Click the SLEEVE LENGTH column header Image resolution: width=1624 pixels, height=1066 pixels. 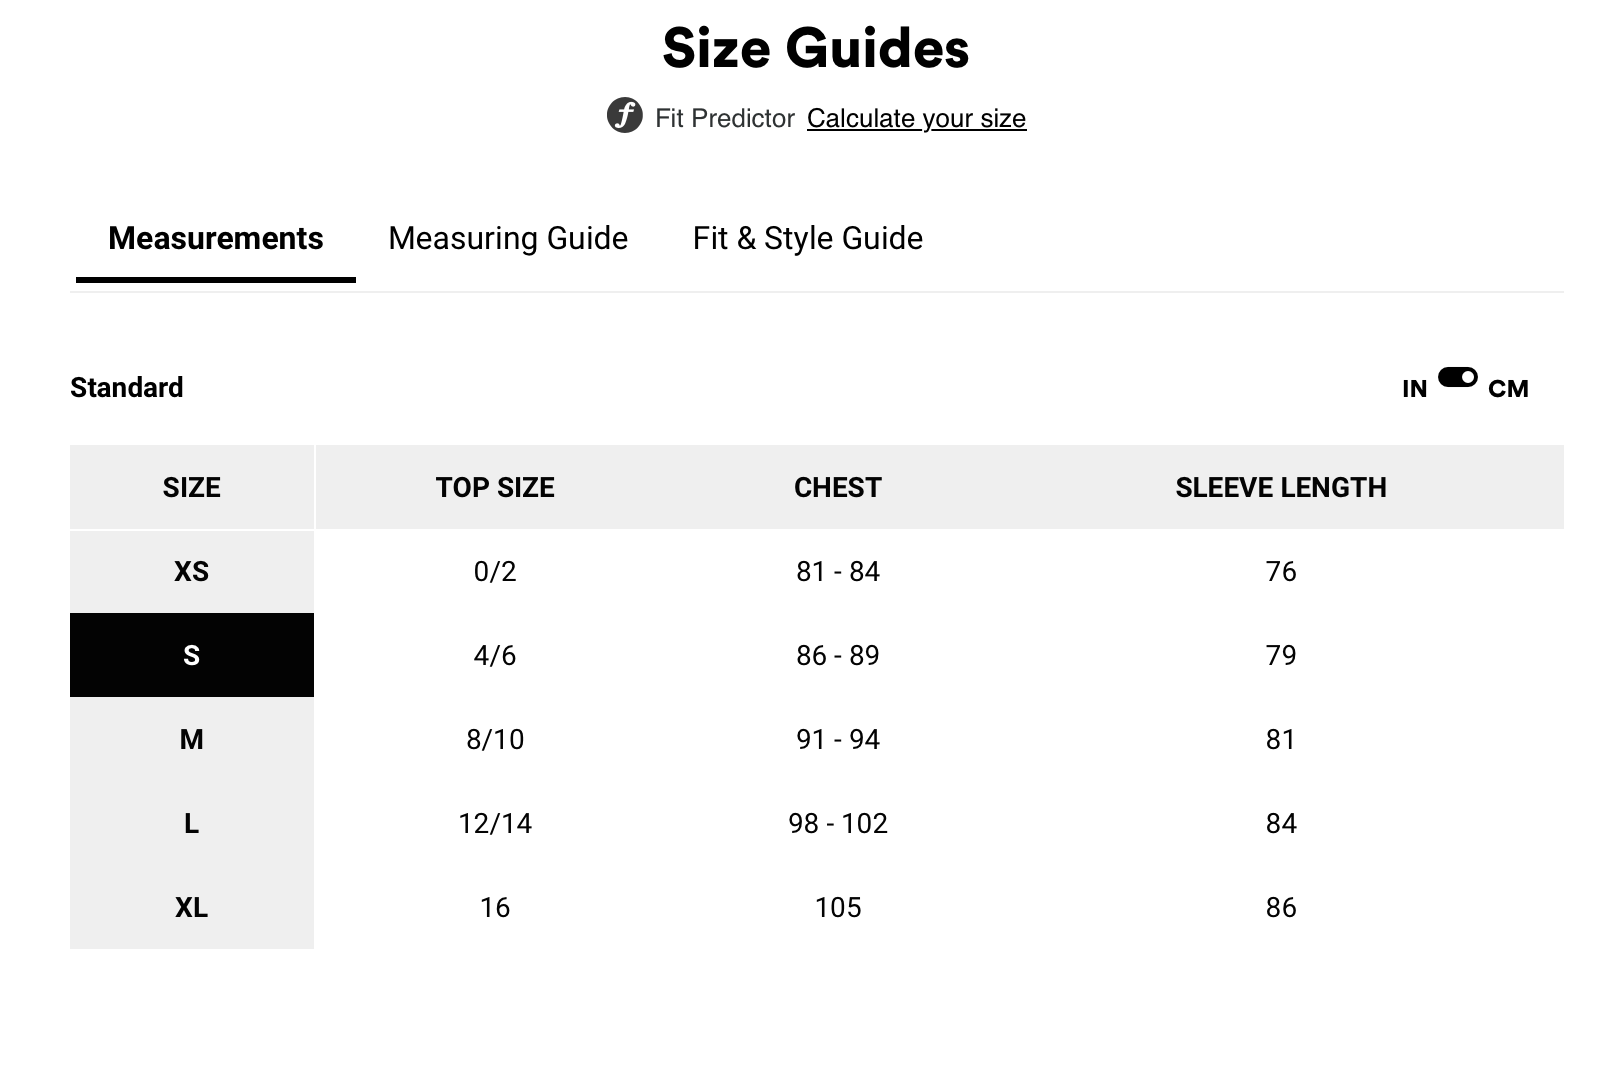(1281, 487)
